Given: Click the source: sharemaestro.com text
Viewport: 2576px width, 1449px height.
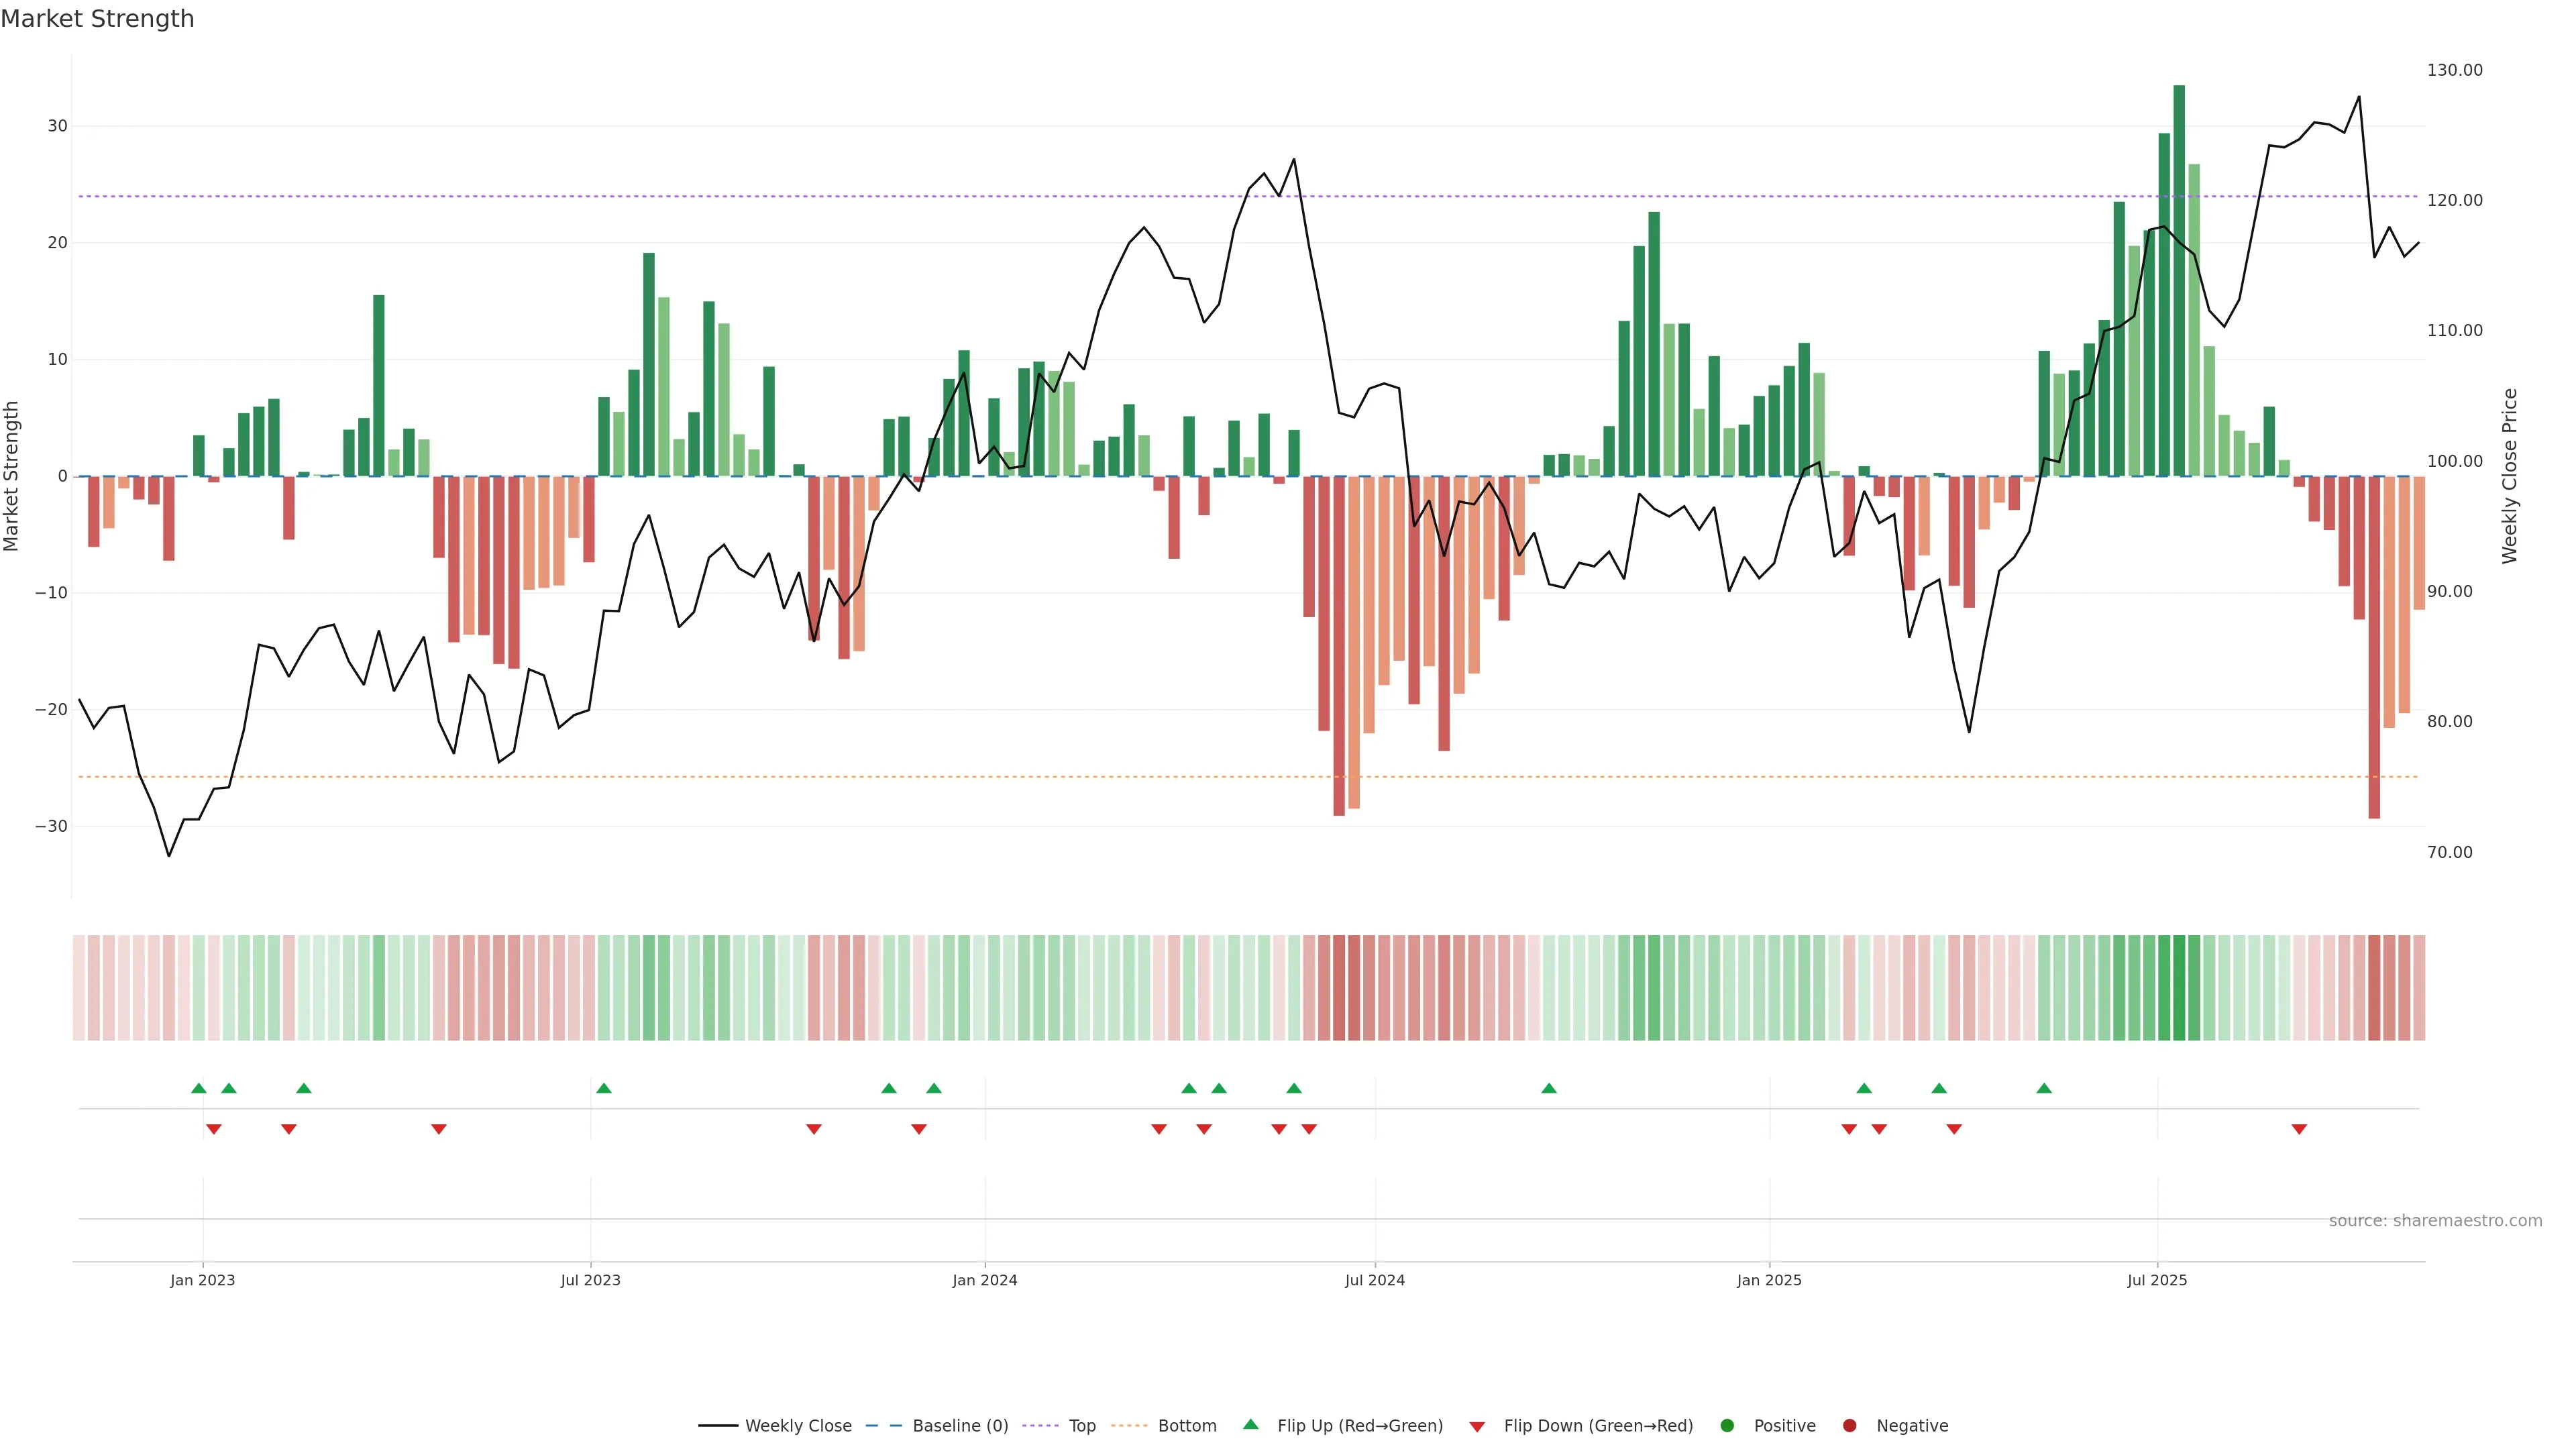Looking at the screenshot, I should [x=2435, y=1220].
